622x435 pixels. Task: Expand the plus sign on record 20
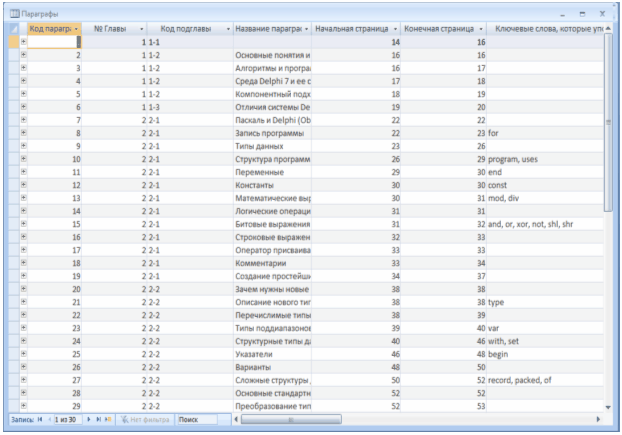(22, 289)
